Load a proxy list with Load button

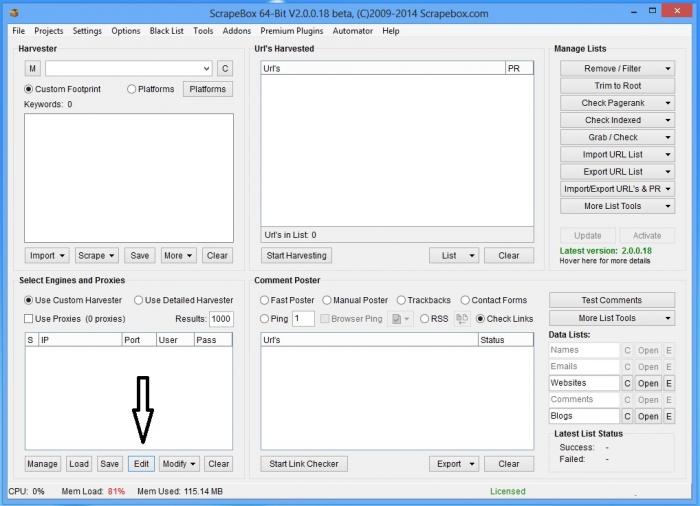click(79, 464)
